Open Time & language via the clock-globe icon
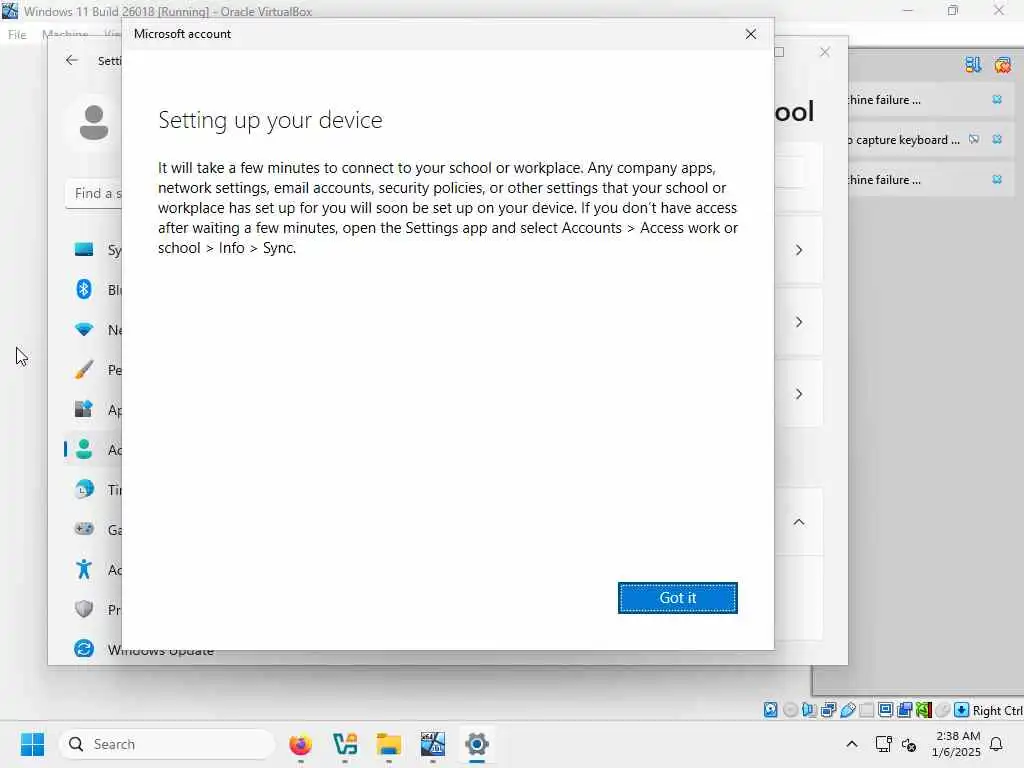Image resolution: width=1024 pixels, height=768 pixels. click(x=84, y=489)
